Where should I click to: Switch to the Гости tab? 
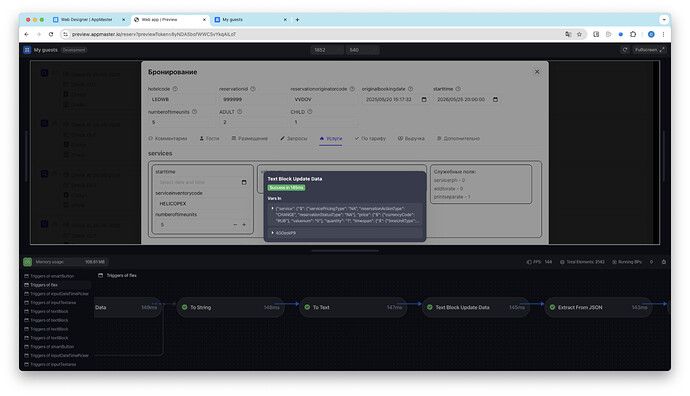(209, 139)
